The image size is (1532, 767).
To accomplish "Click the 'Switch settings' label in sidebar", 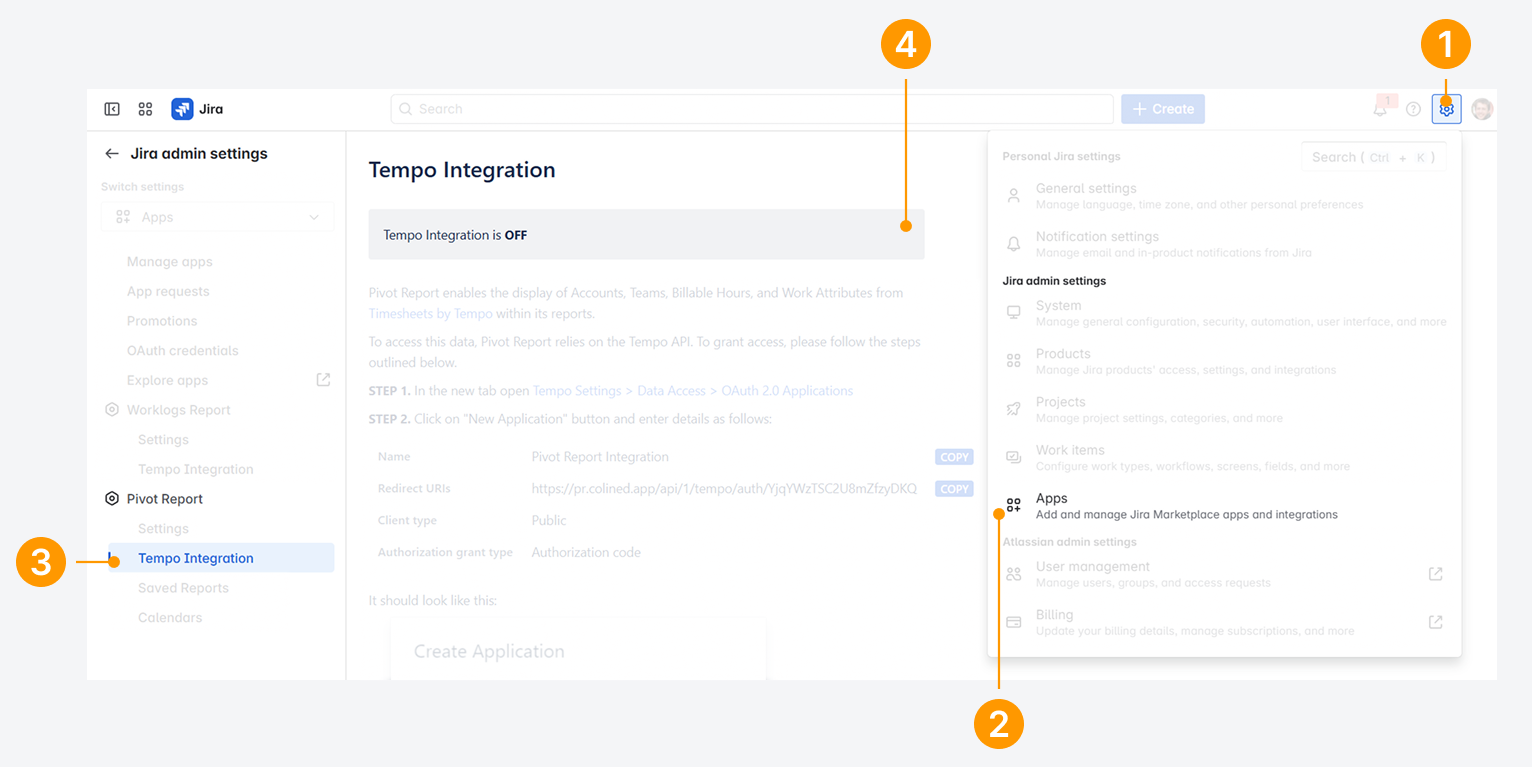I will click(x=142, y=187).
